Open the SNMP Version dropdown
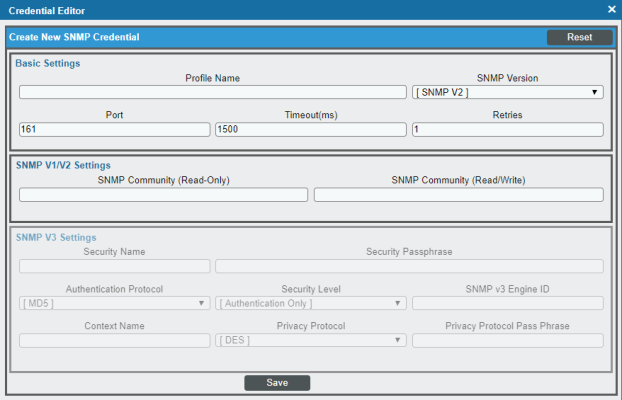622x400 pixels. [x=508, y=92]
